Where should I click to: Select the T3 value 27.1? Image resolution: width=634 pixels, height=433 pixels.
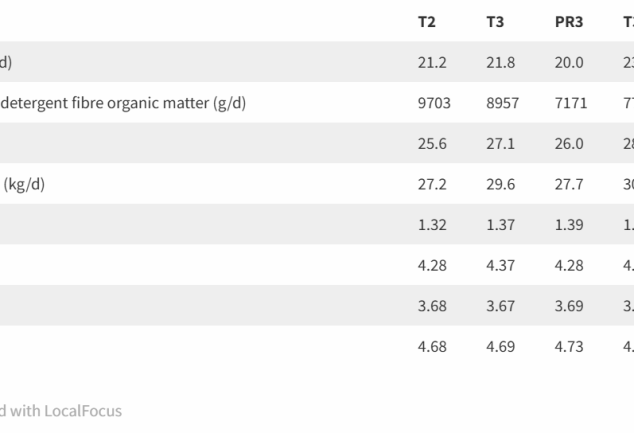tap(501, 144)
